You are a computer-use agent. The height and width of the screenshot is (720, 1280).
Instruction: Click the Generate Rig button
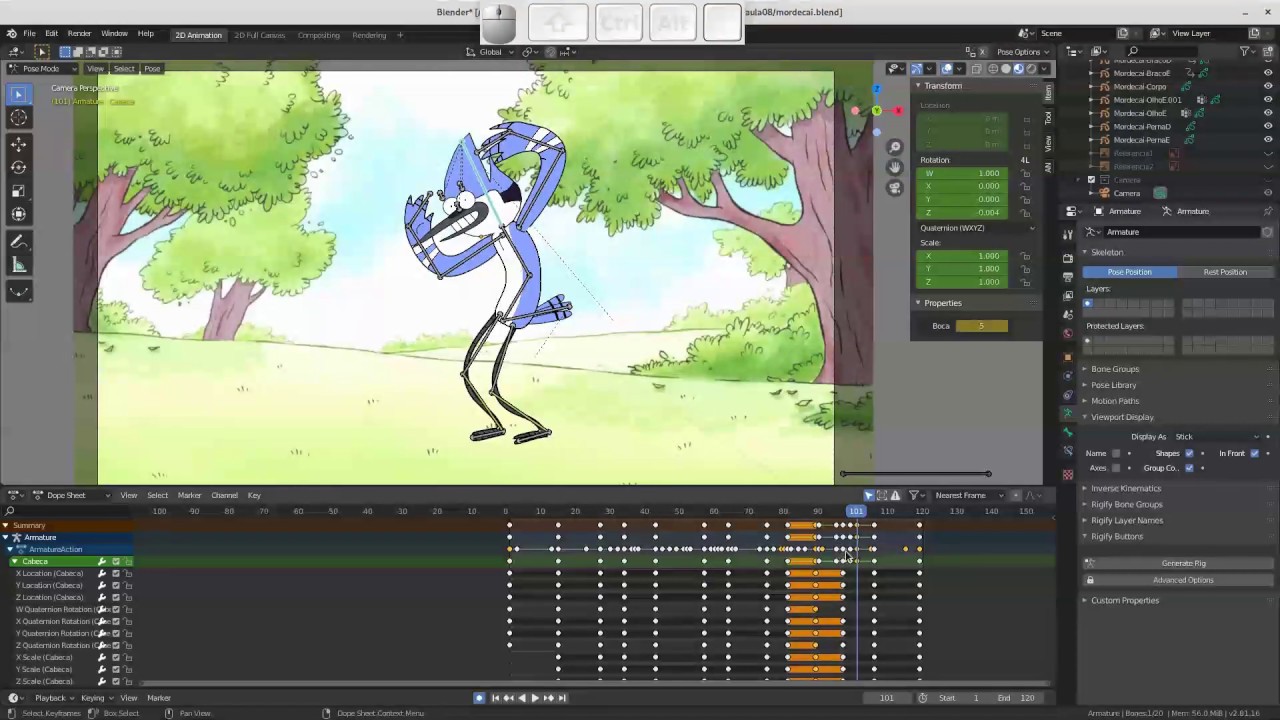tap(1183, 563)
